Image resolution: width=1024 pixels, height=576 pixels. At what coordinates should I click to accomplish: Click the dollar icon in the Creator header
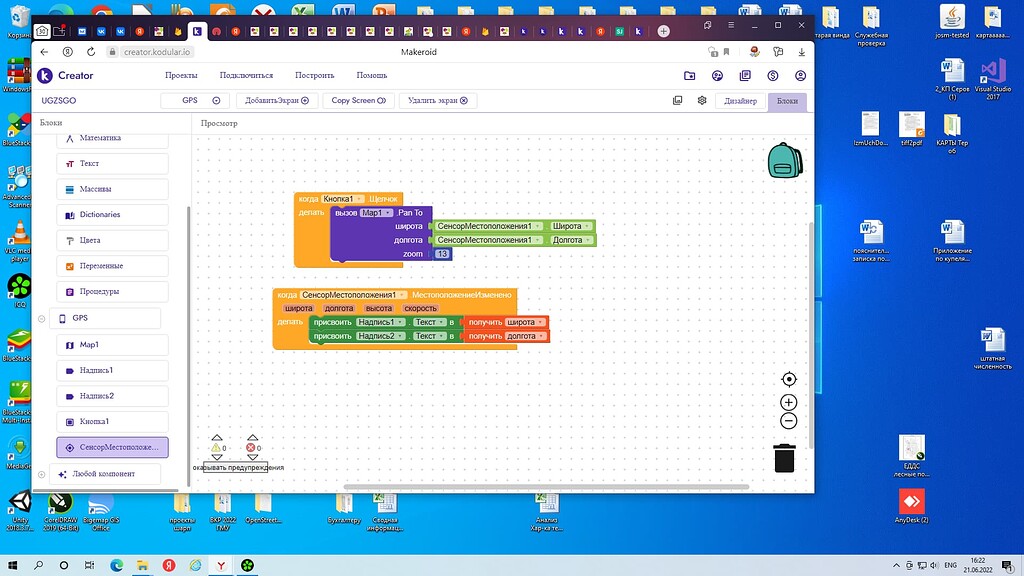pos(773,76)
